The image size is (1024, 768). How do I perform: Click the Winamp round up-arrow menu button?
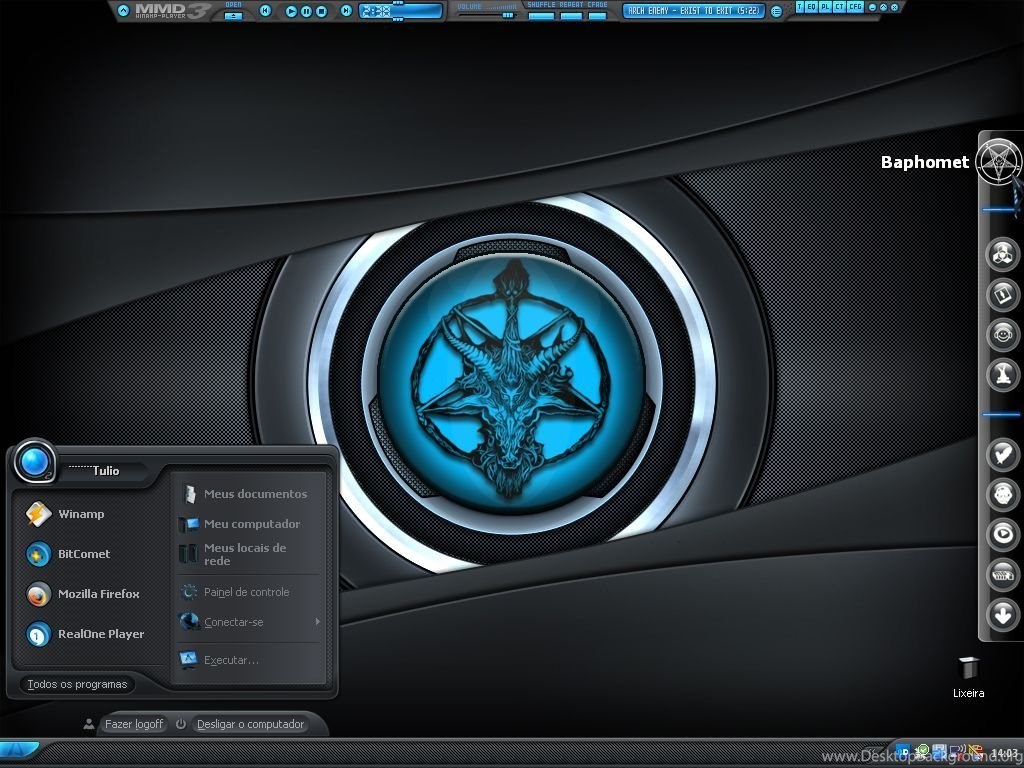123,11
